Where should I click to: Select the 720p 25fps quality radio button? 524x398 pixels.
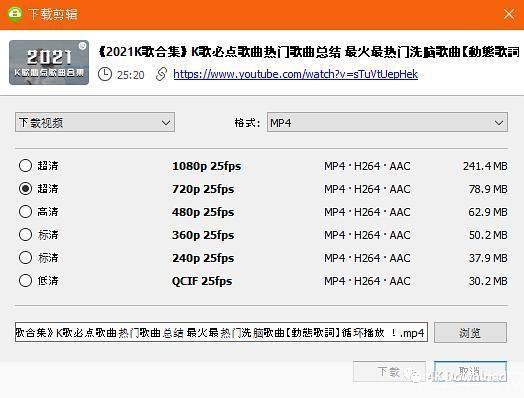[x=25, y=189]
